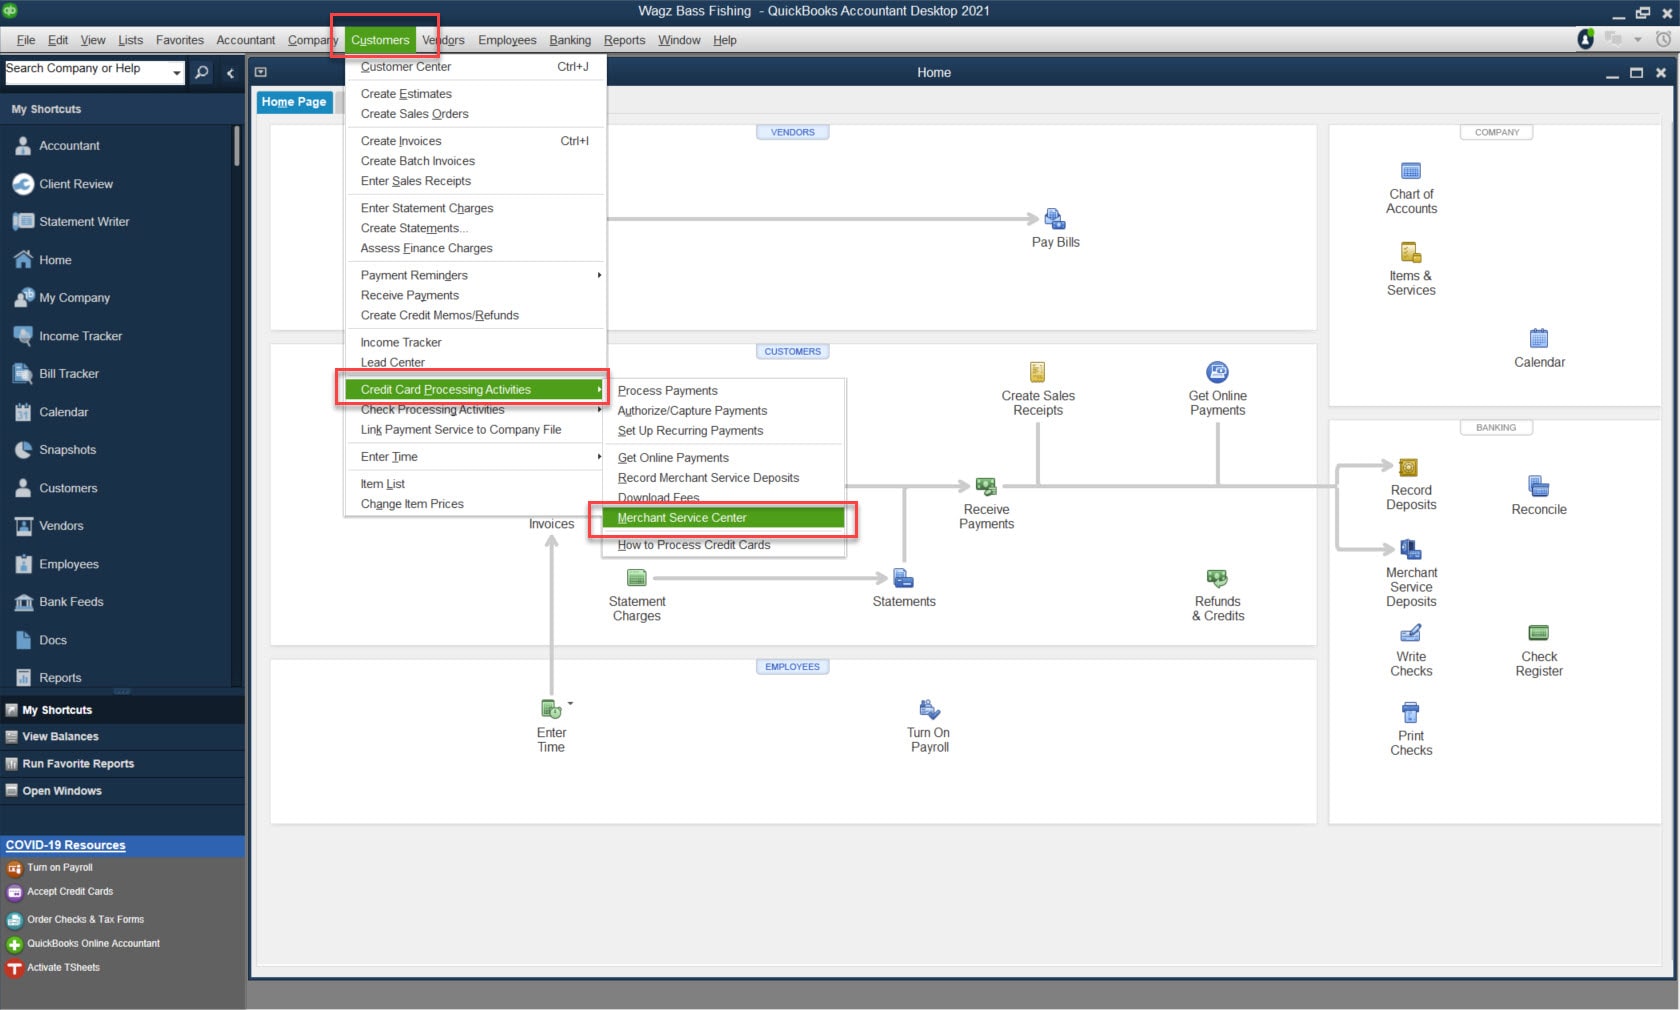Viewport: 1680px width, 1010px height.
Task: Click the Banking section label
Action: point(1496,428)
